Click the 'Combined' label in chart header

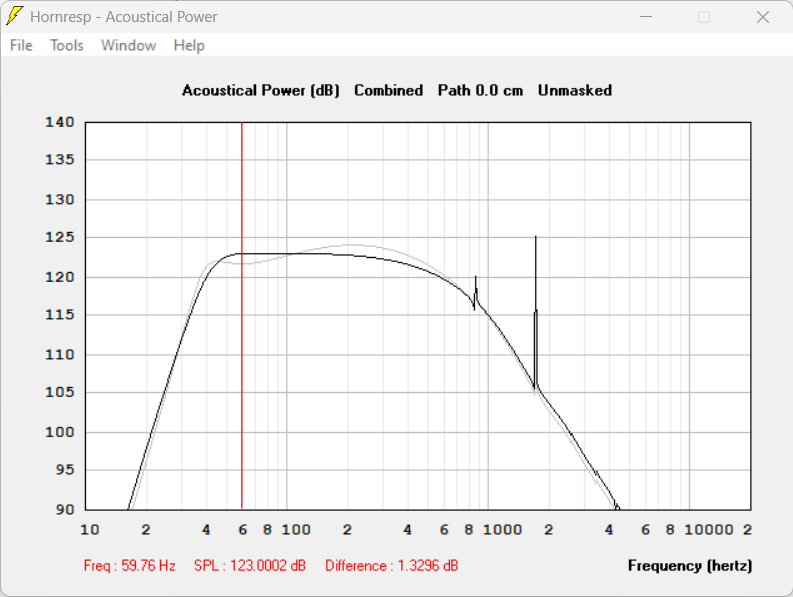pyautogui.click(x=388, y=90)
